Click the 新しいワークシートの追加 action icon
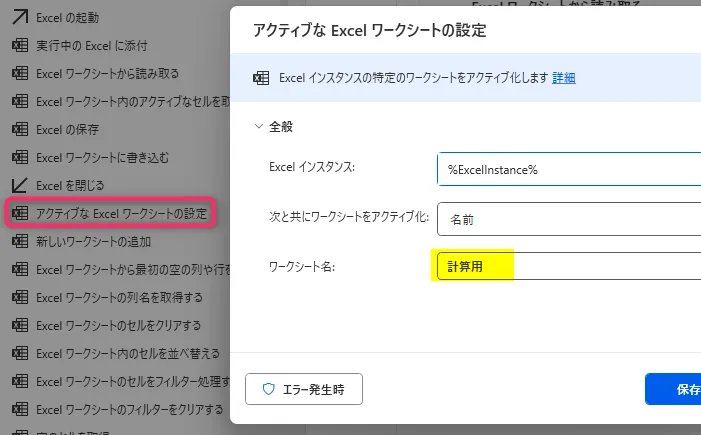Viewport: 701px width, 435px height. (18, 241)
